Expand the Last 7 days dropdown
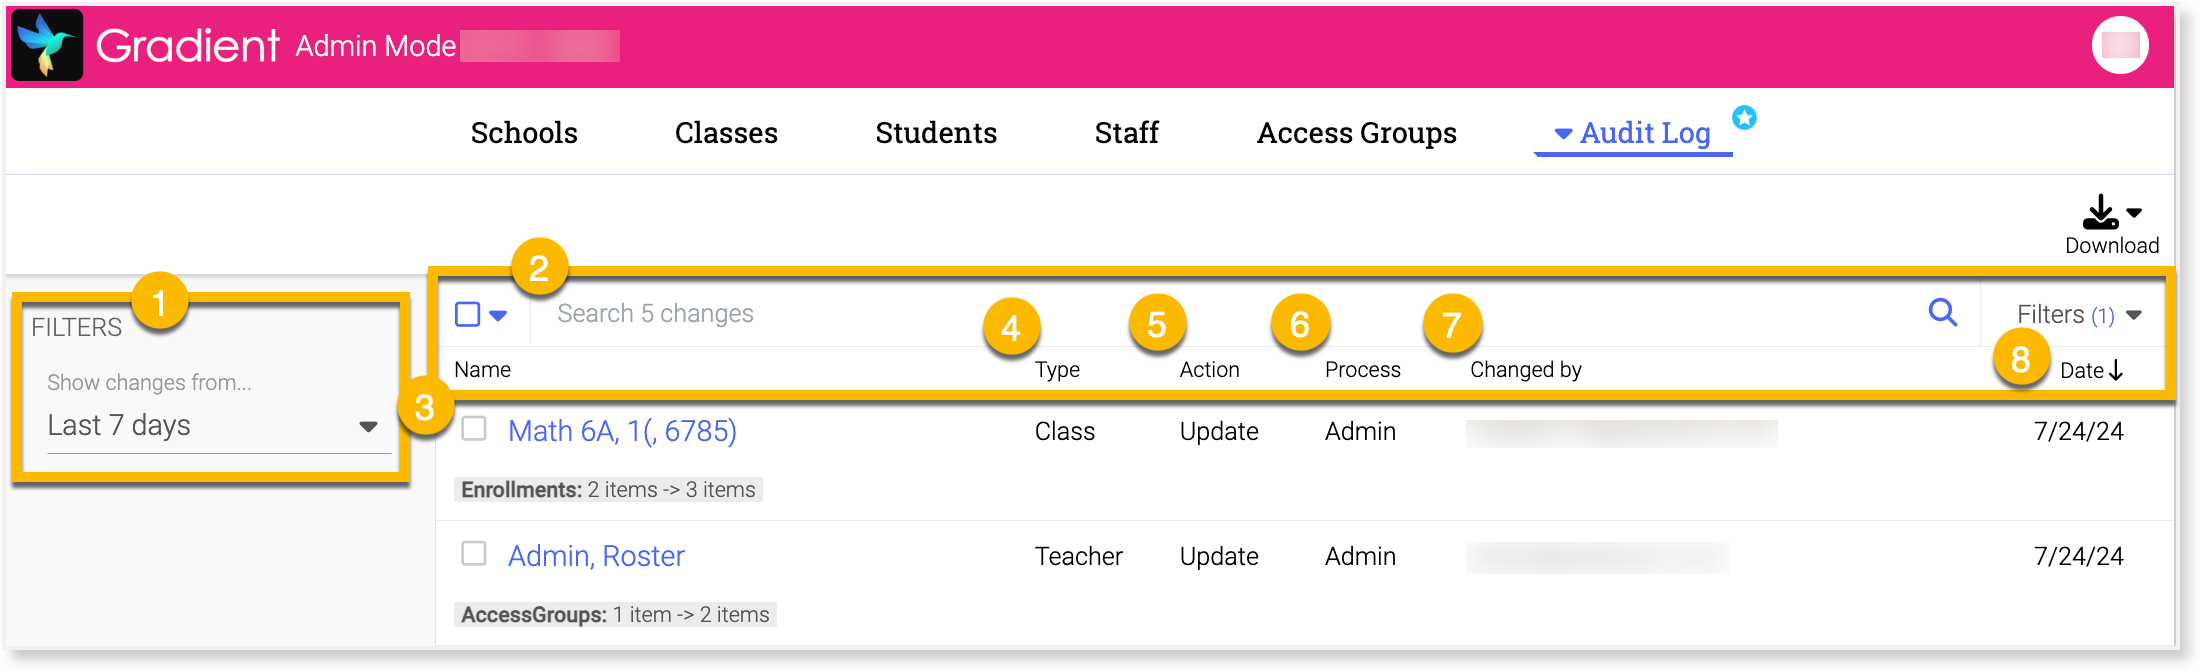Image resolution: width=2202 pixels, height=672 pixels. click(x=368, y=427)
